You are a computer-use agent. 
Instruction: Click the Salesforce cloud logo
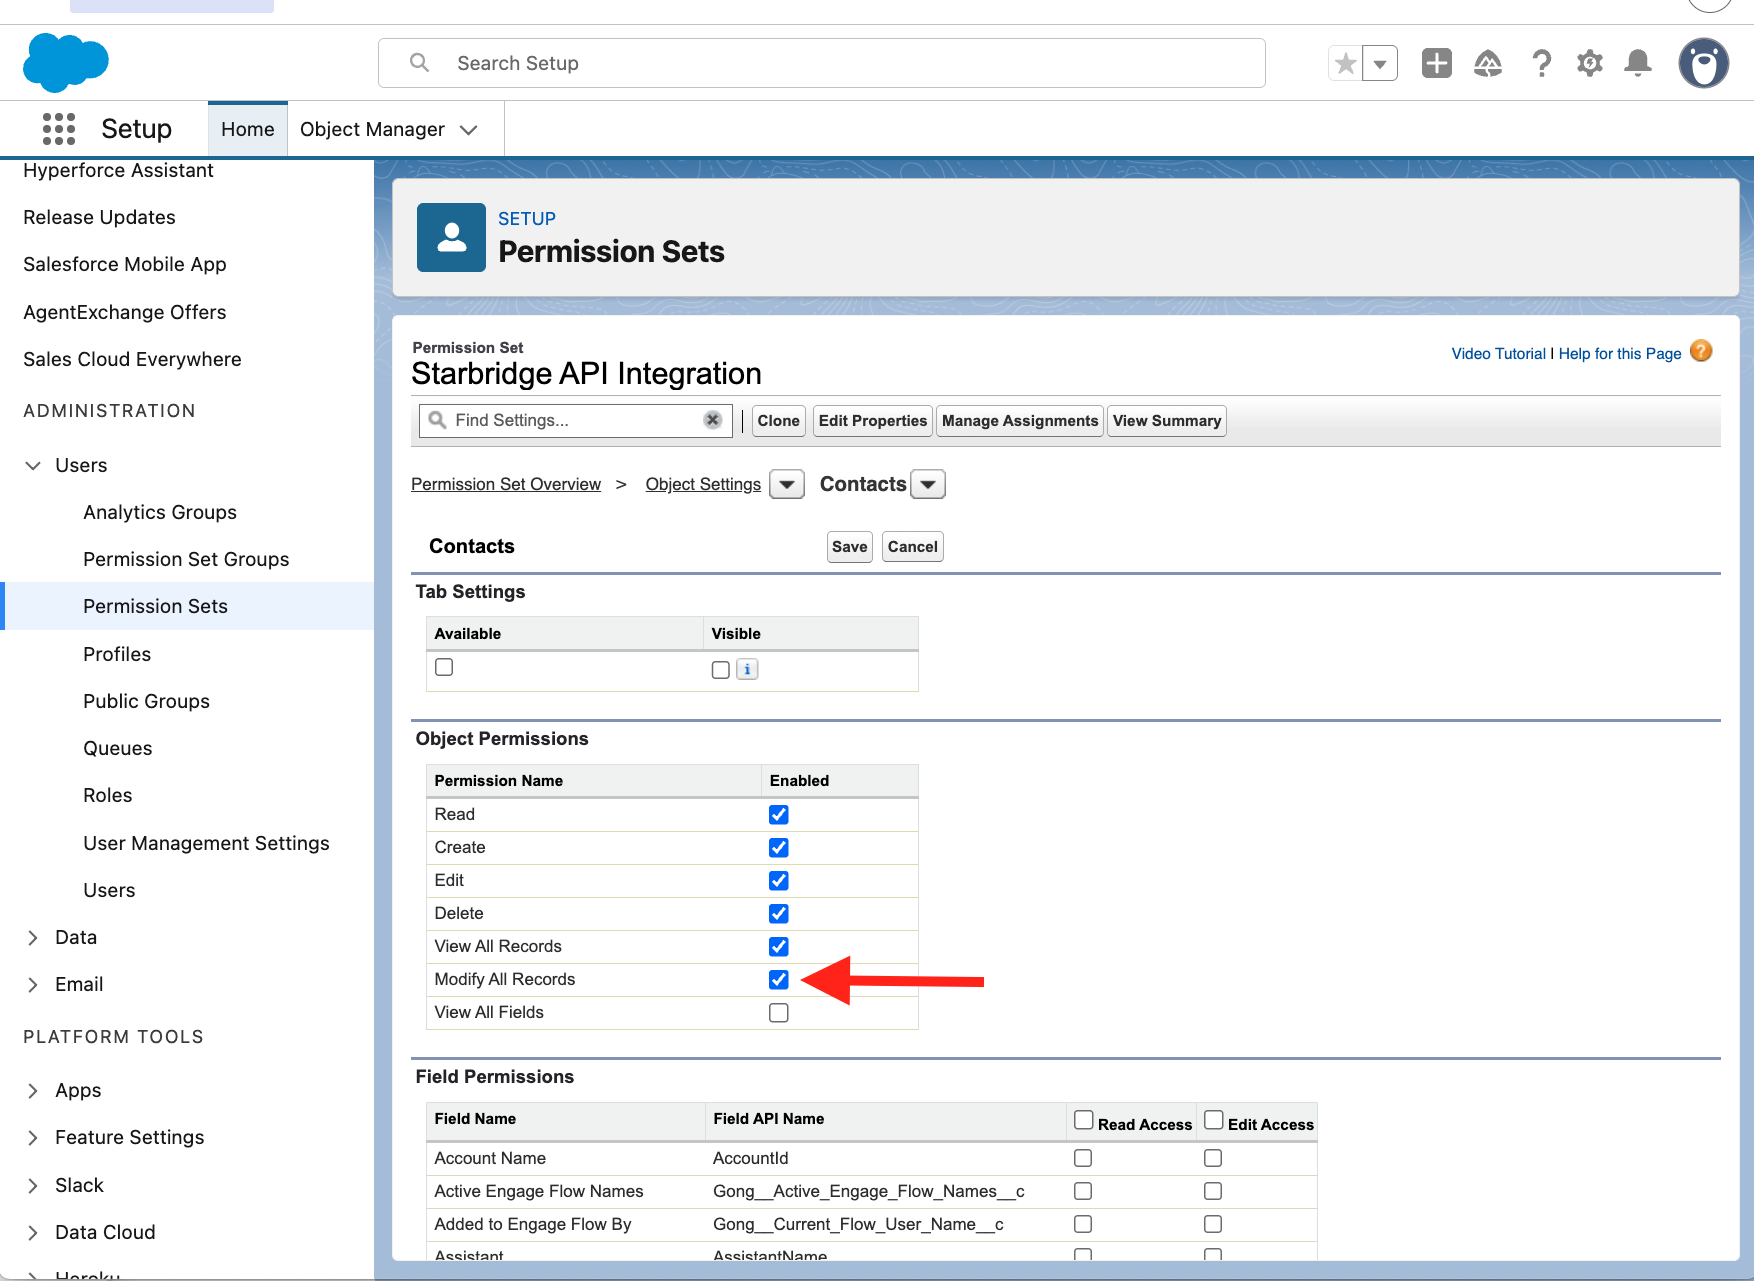66,62
